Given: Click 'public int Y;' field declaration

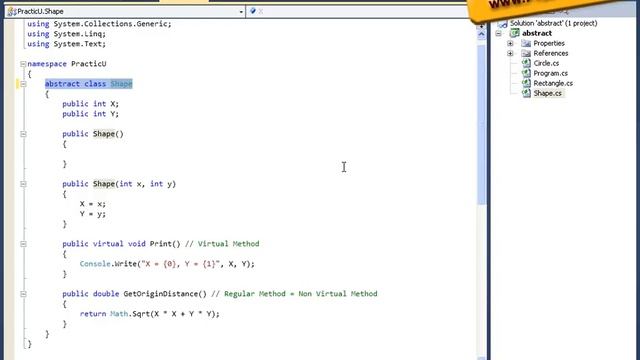Looking at the screenshot, I should [x=91, y=114].
